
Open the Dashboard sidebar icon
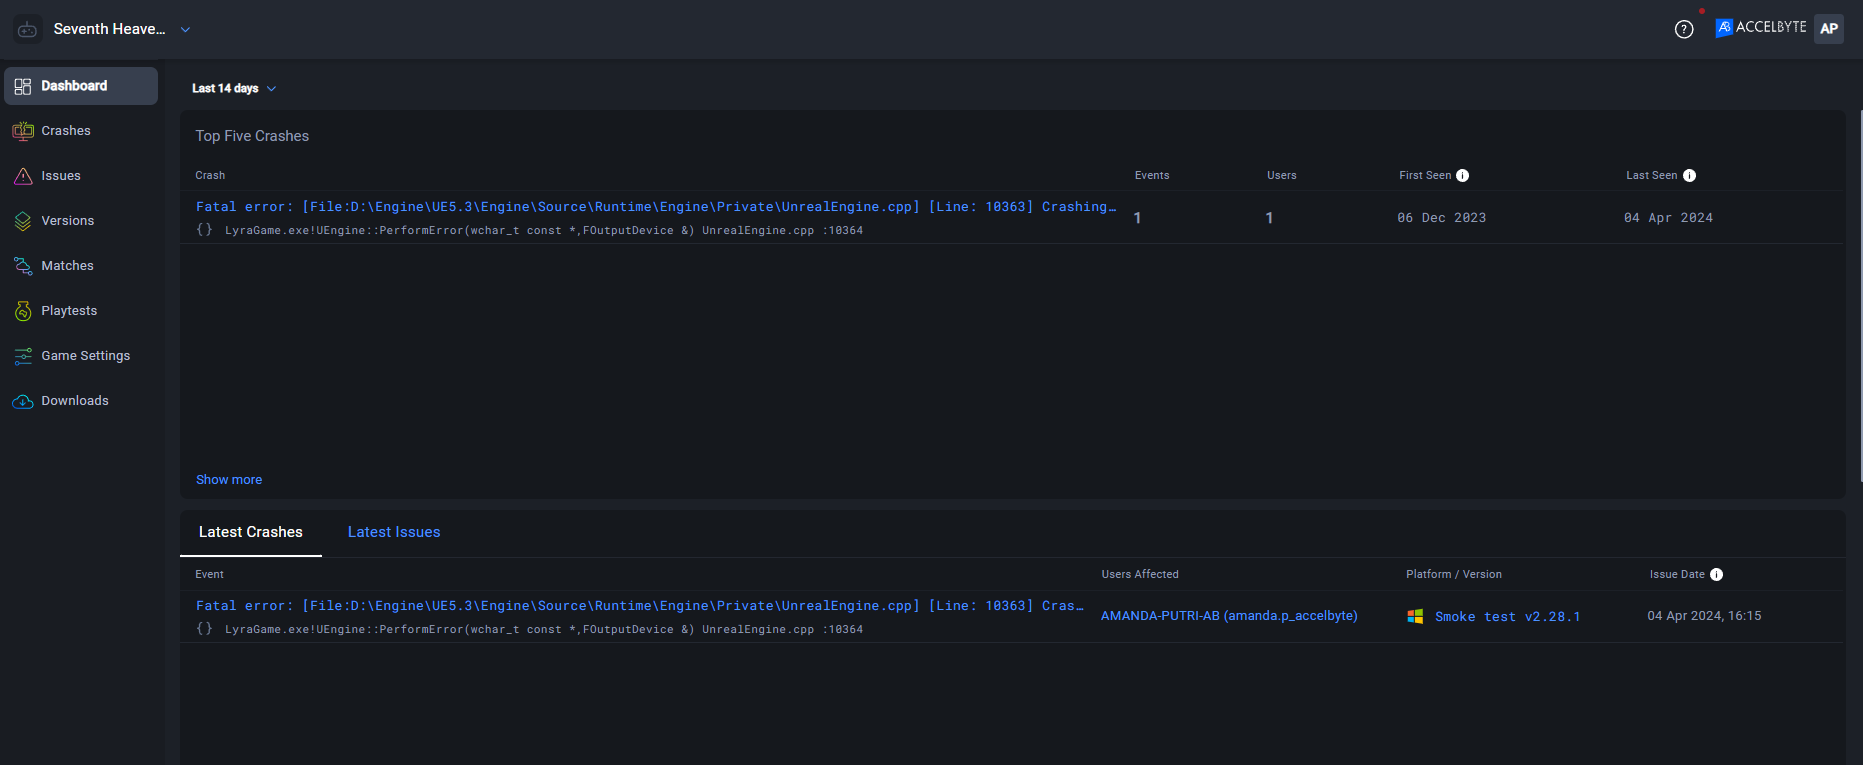[23, 86]
